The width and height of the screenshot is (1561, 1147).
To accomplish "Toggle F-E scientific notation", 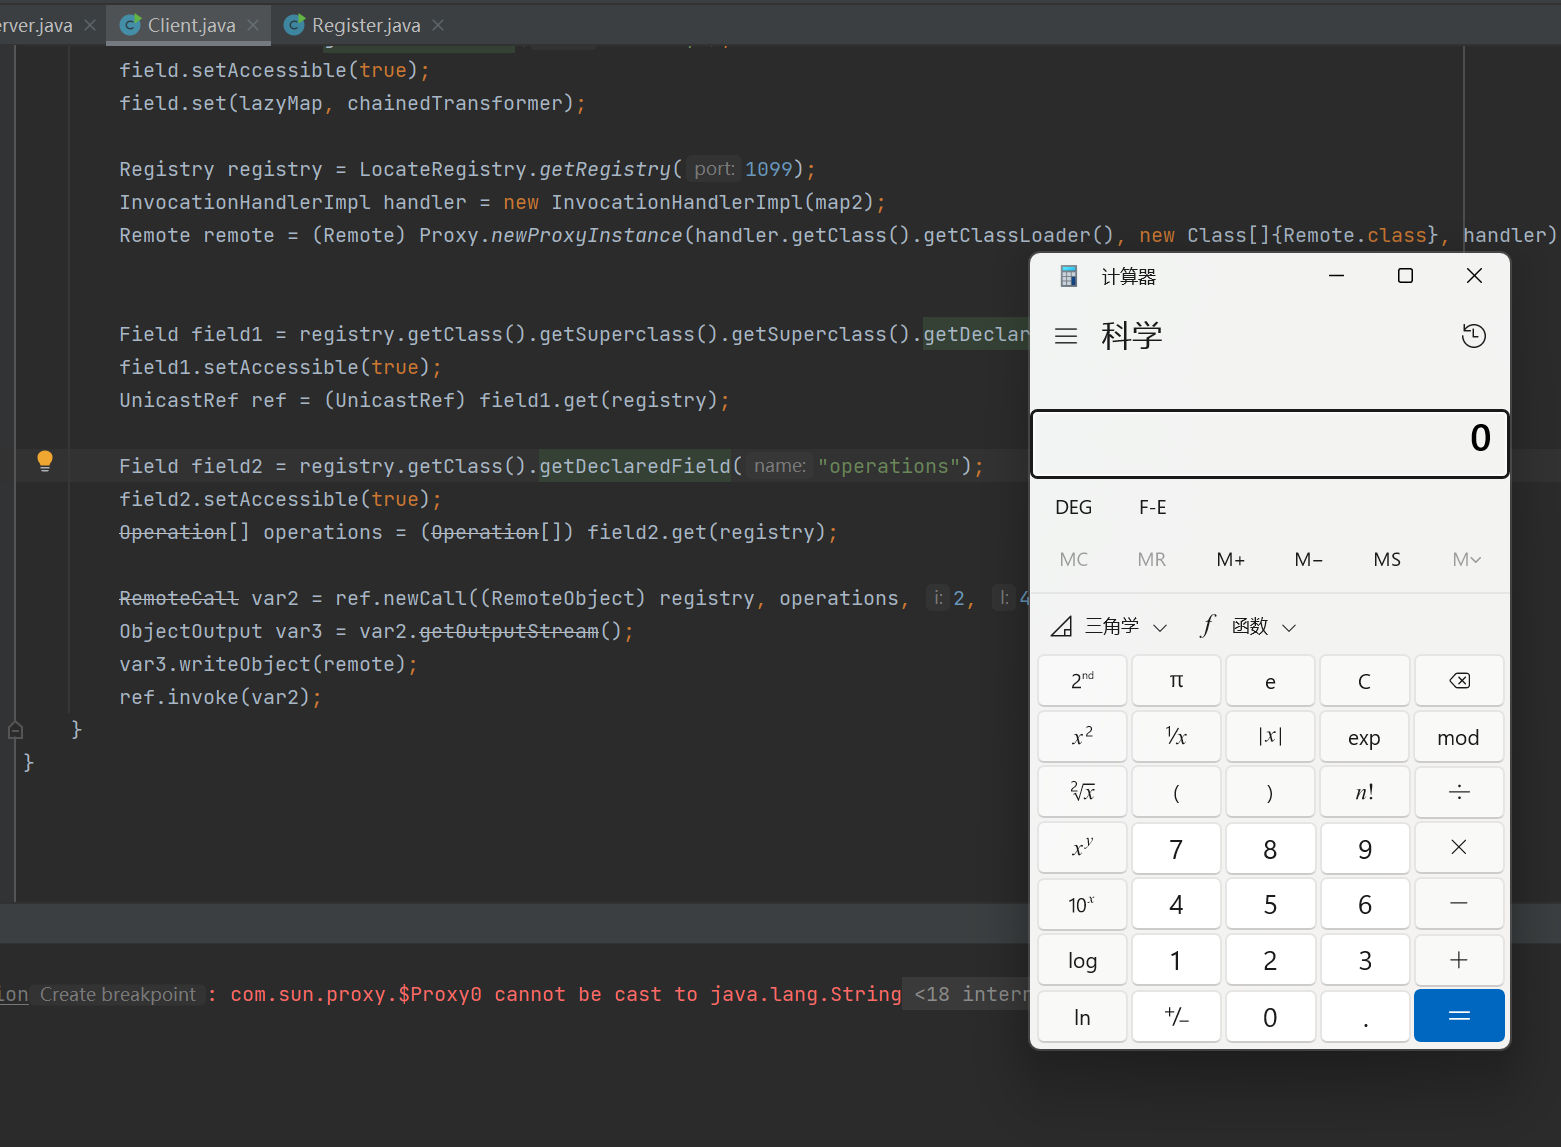I will (1153, 507).
